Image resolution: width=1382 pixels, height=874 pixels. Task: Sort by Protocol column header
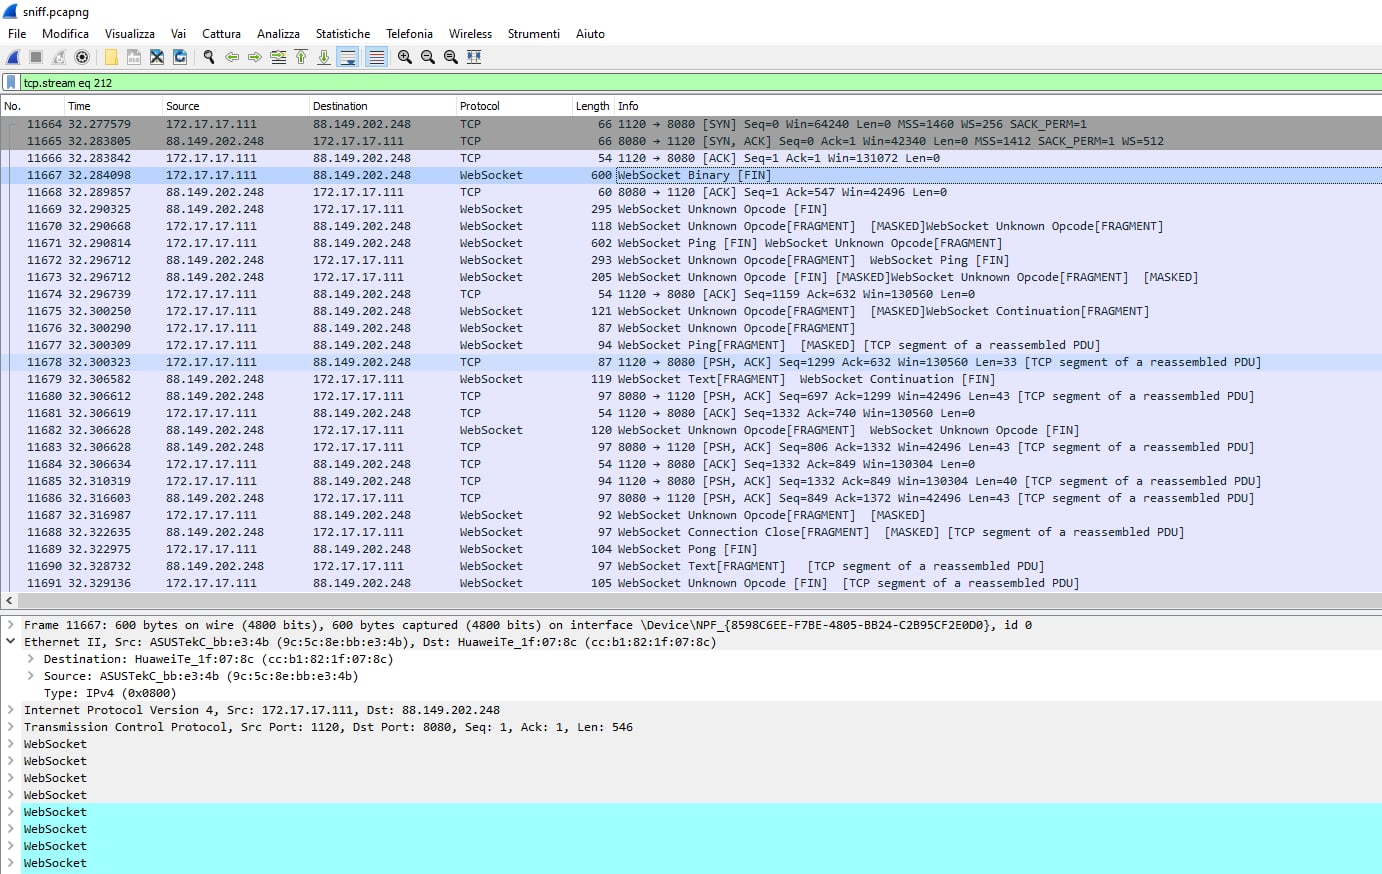(x=513, y=106)
